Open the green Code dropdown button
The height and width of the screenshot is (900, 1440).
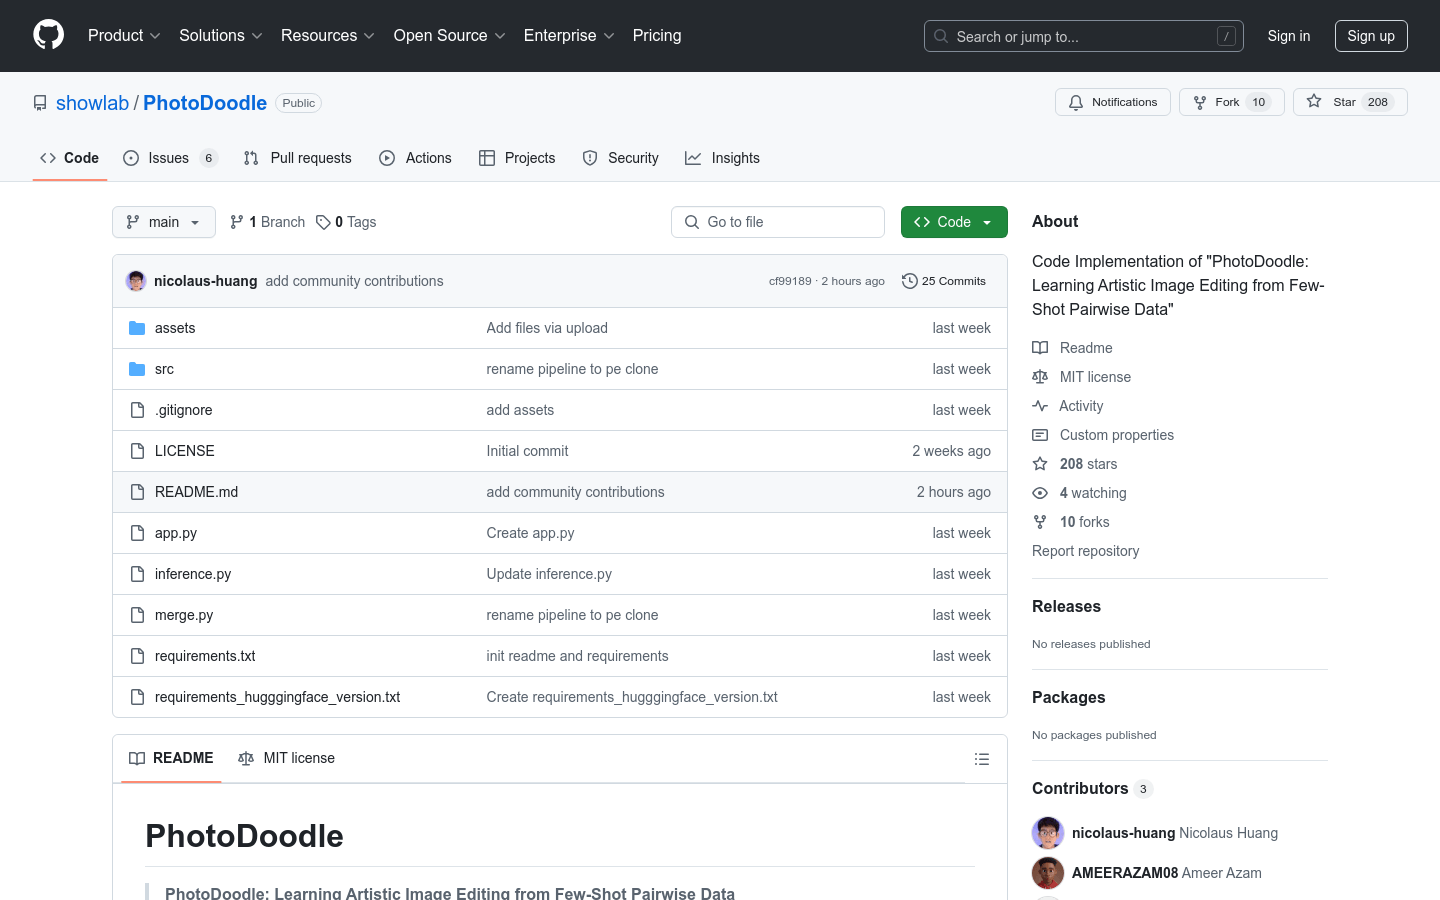pyautogui.click(x=954, y=222)
